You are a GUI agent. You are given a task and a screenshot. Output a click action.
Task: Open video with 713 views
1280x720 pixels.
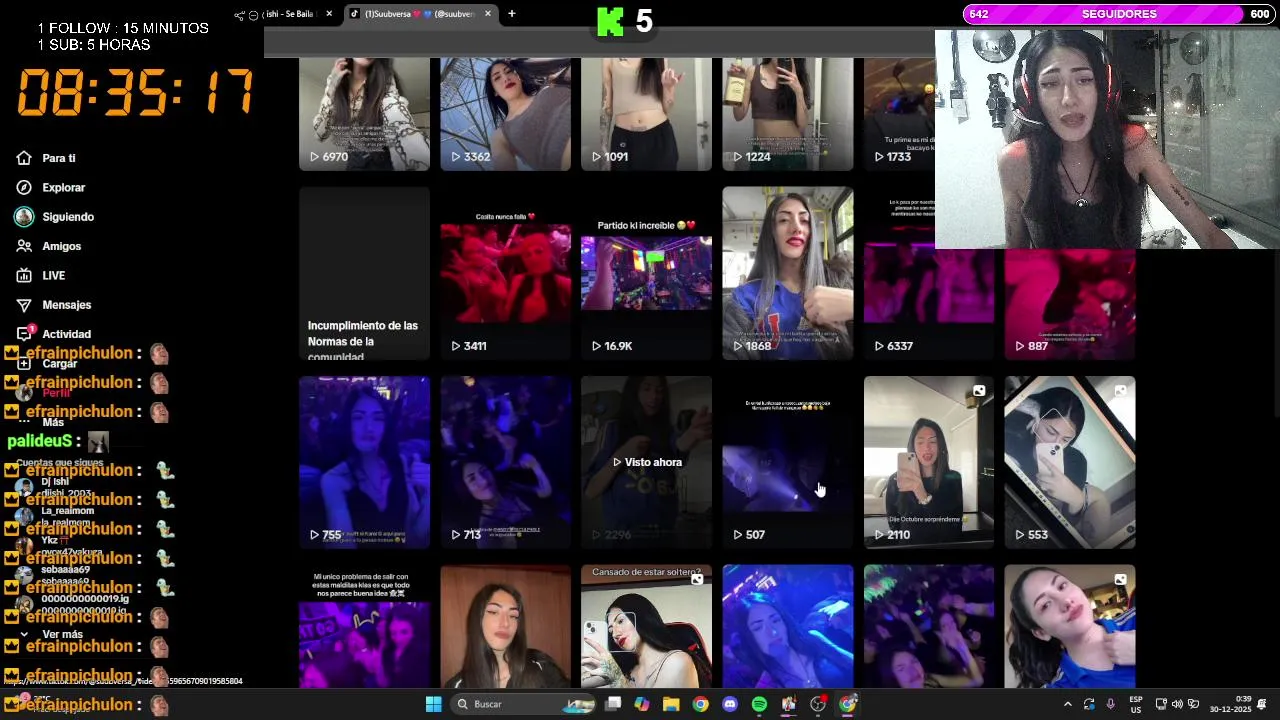point(505,462)
